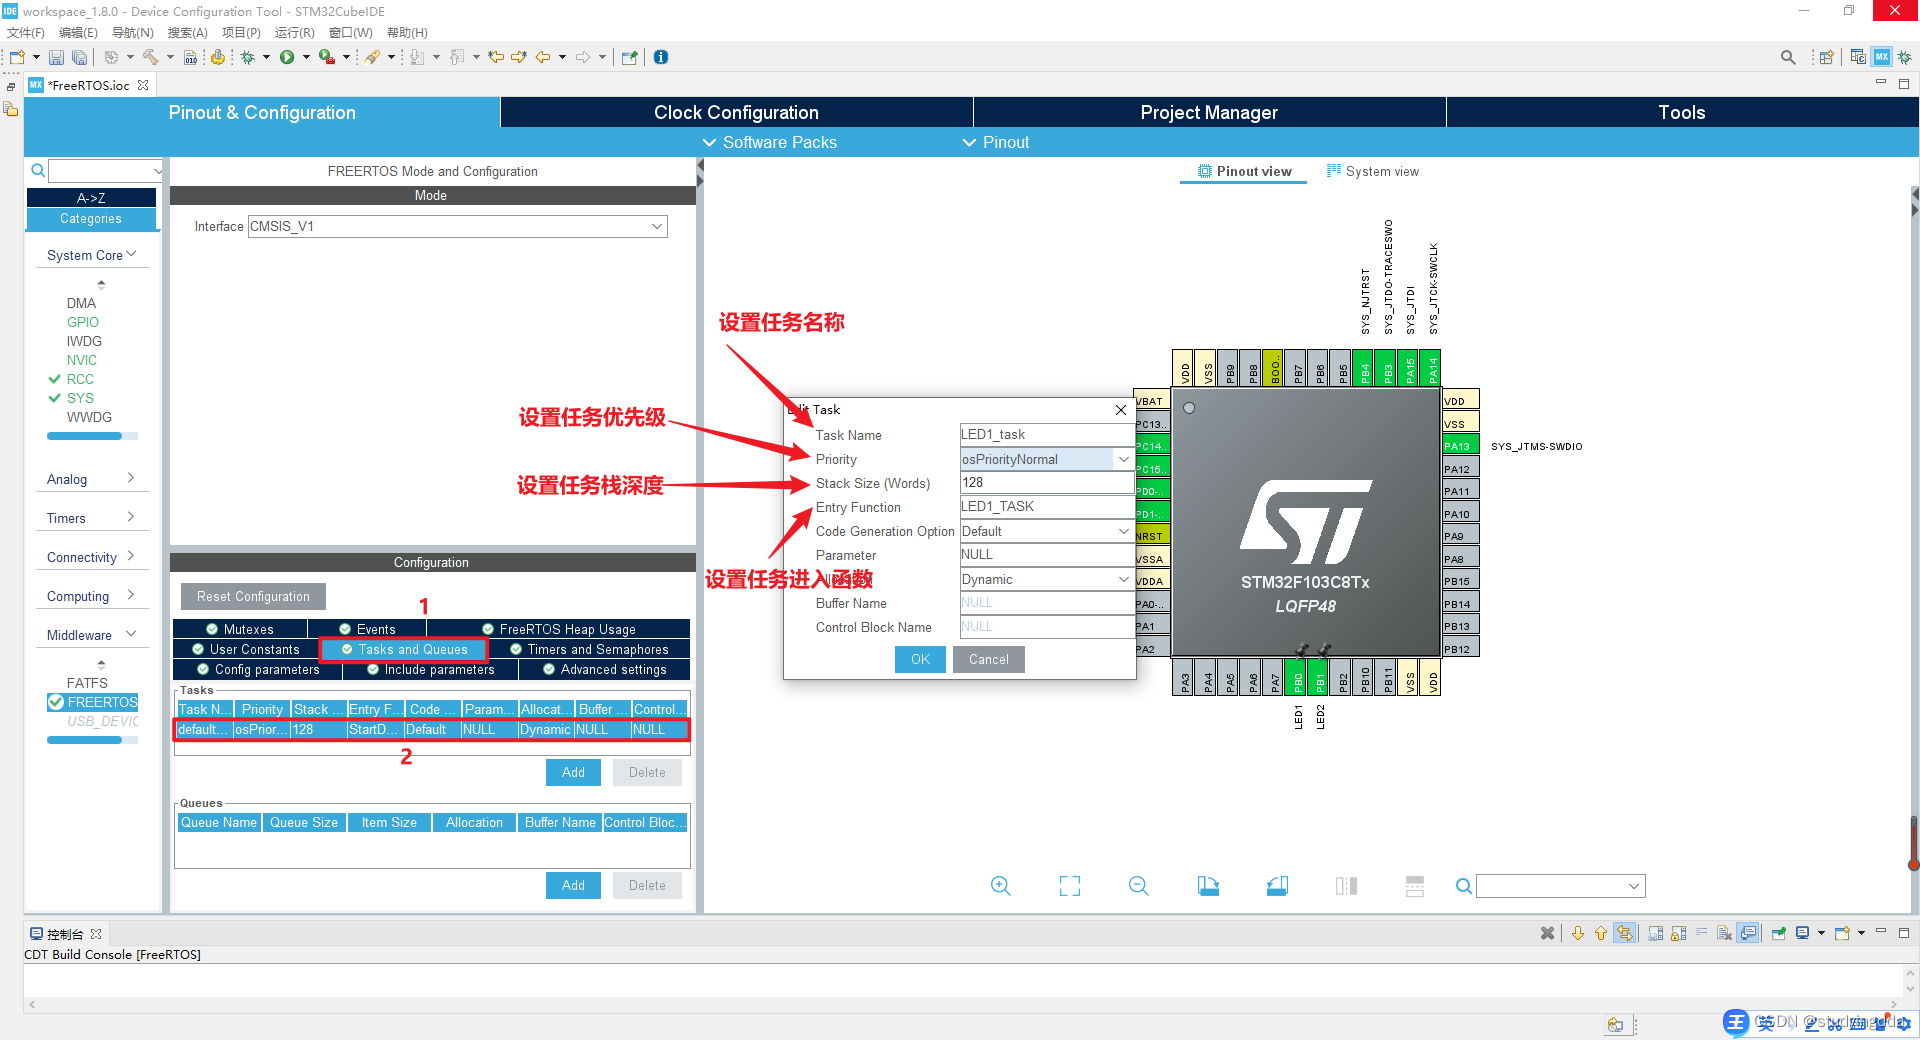Viewport: 1920px width, 1040px height.
Task: Click Add button under Tasks table
Action: click(573, 772)
